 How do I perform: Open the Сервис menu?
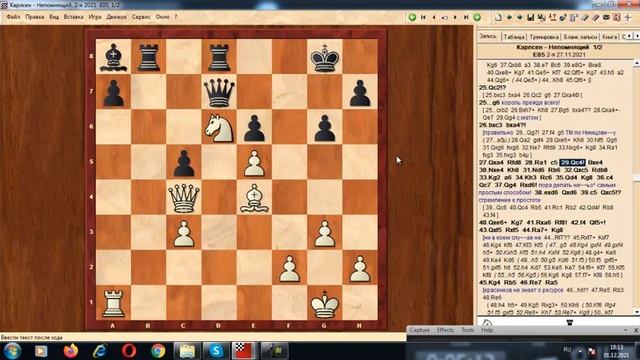click(141, 17)
